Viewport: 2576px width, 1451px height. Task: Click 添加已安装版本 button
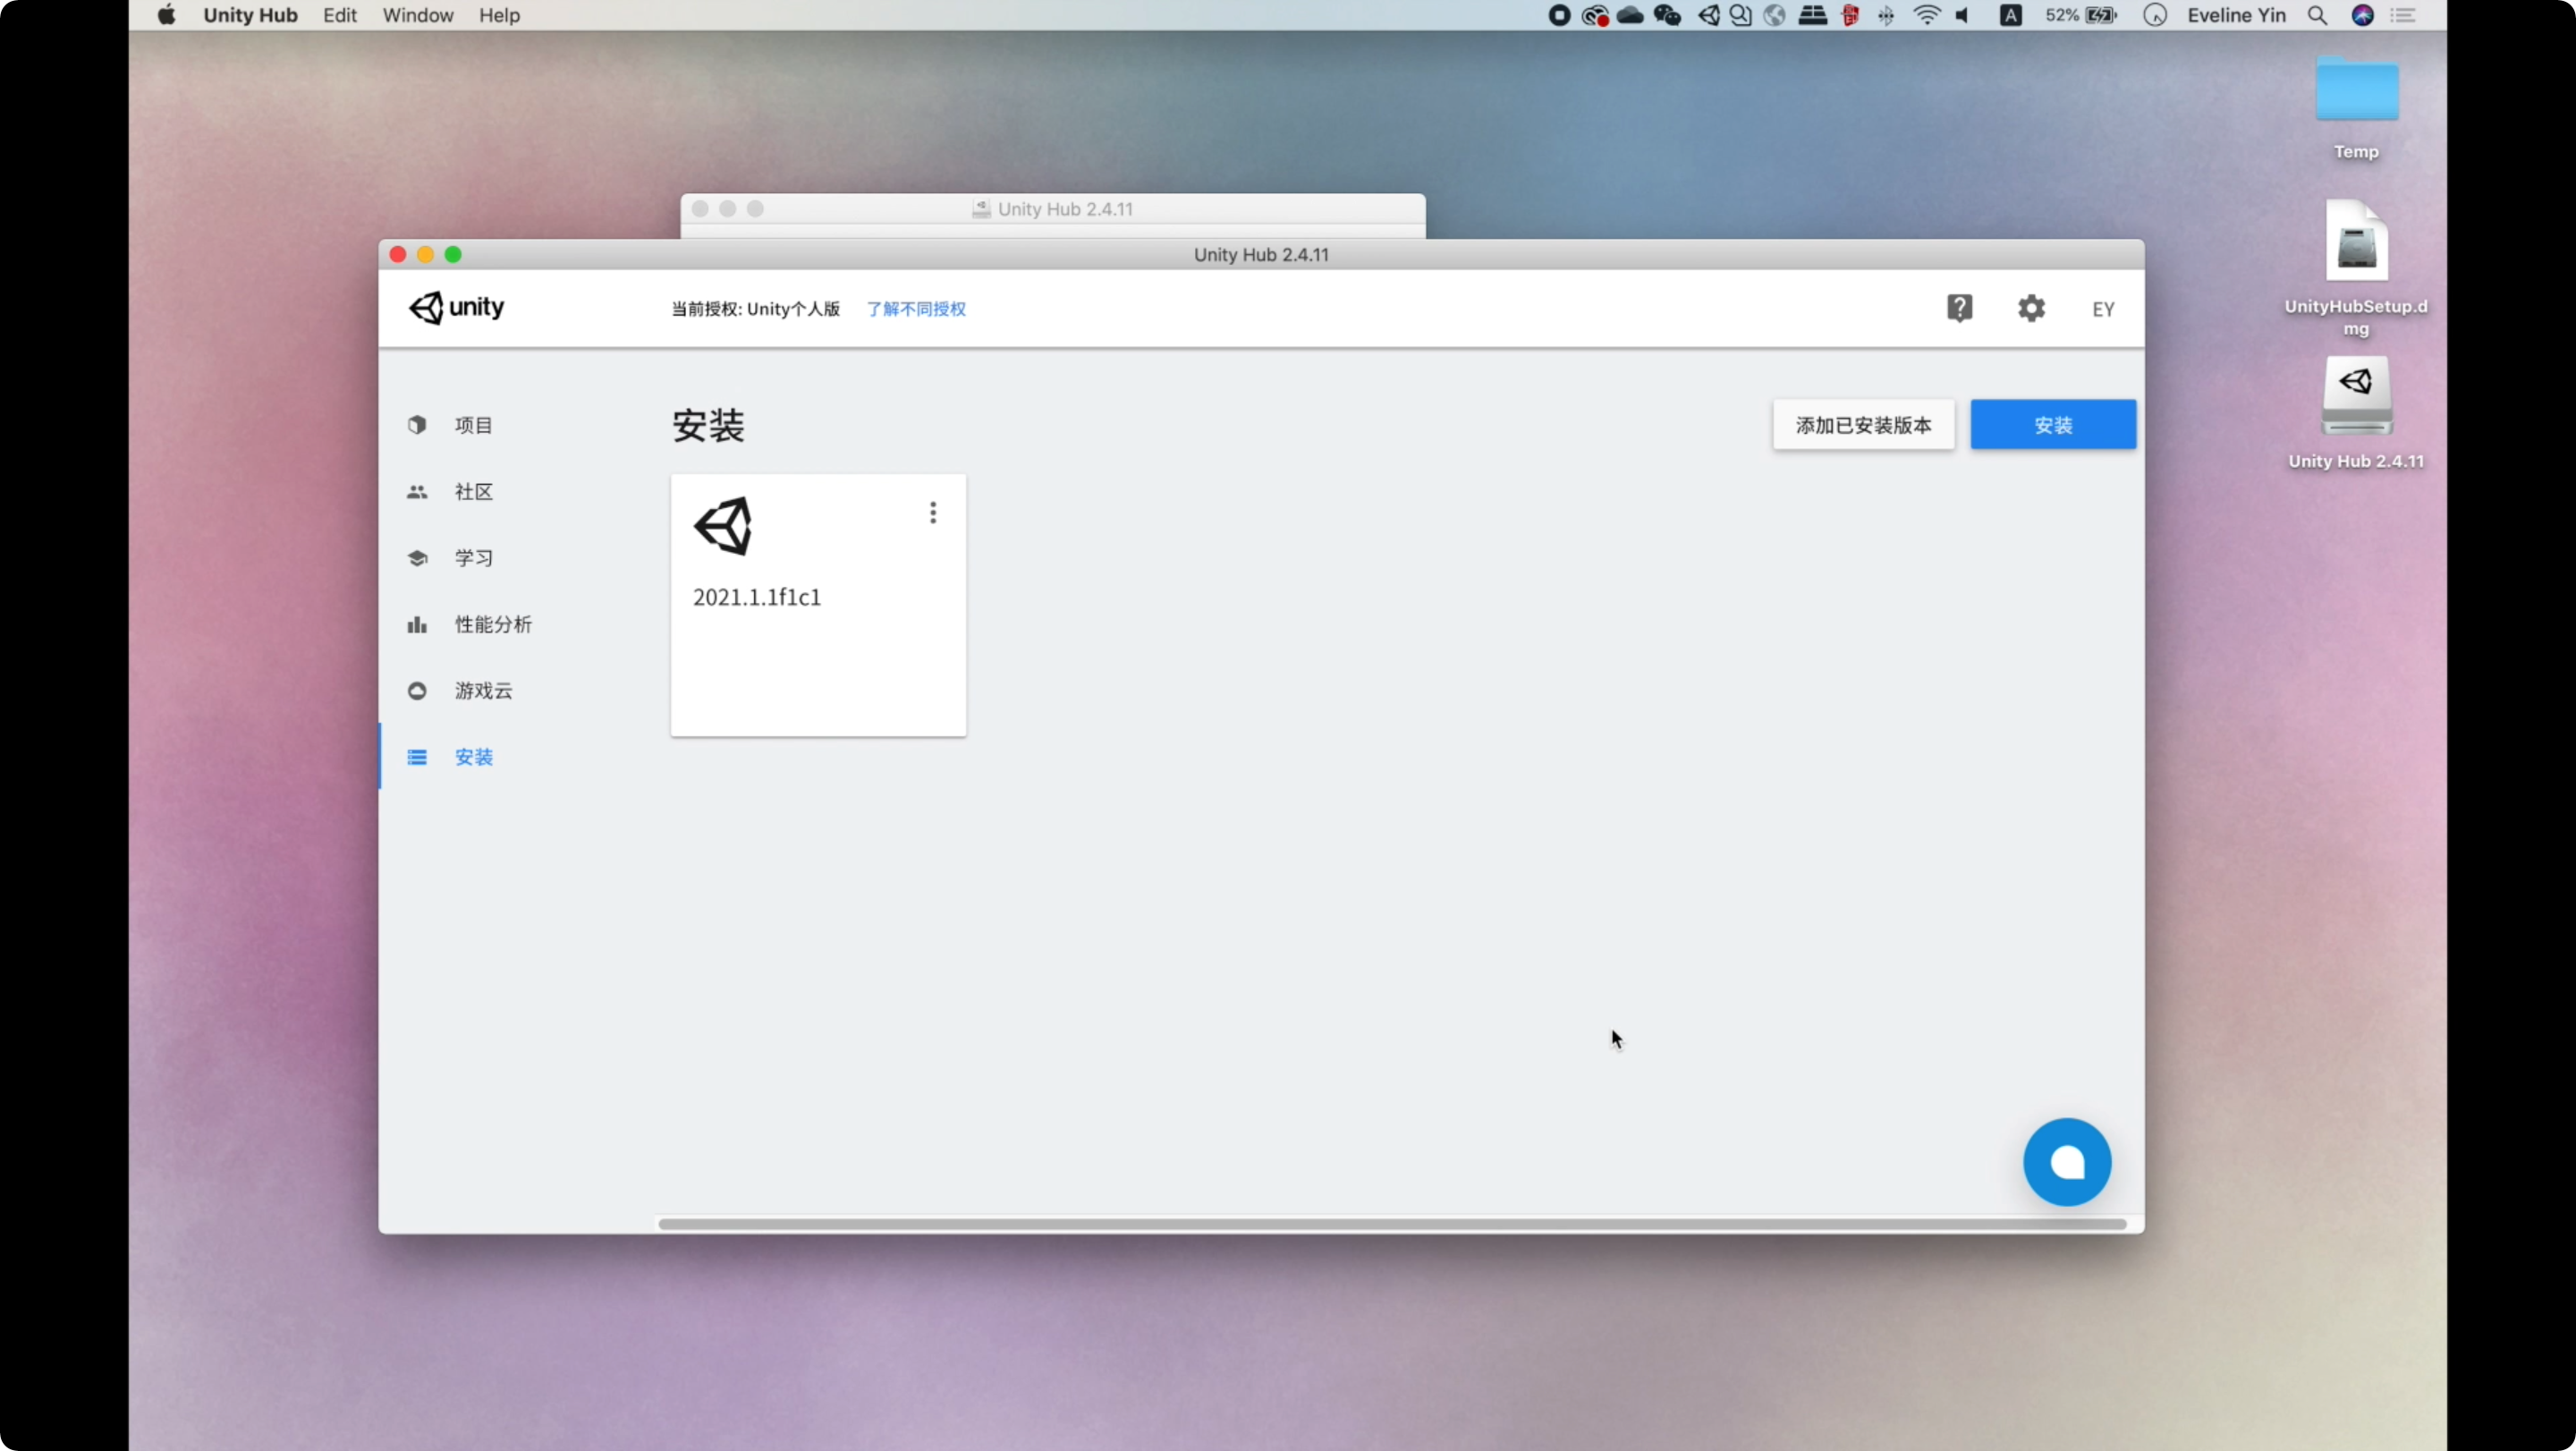click(x=1863, y=425)
